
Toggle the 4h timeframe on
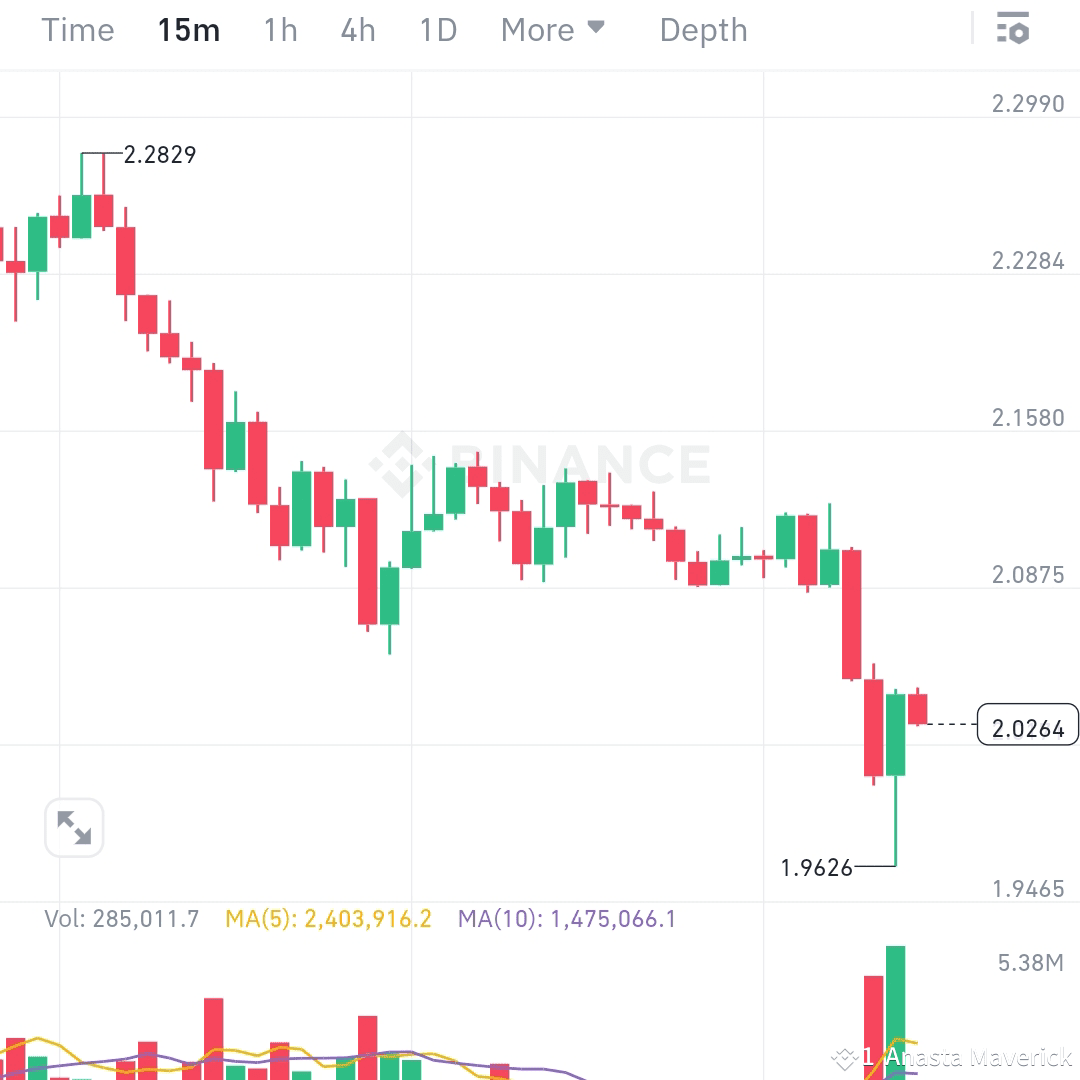(357, 30)
